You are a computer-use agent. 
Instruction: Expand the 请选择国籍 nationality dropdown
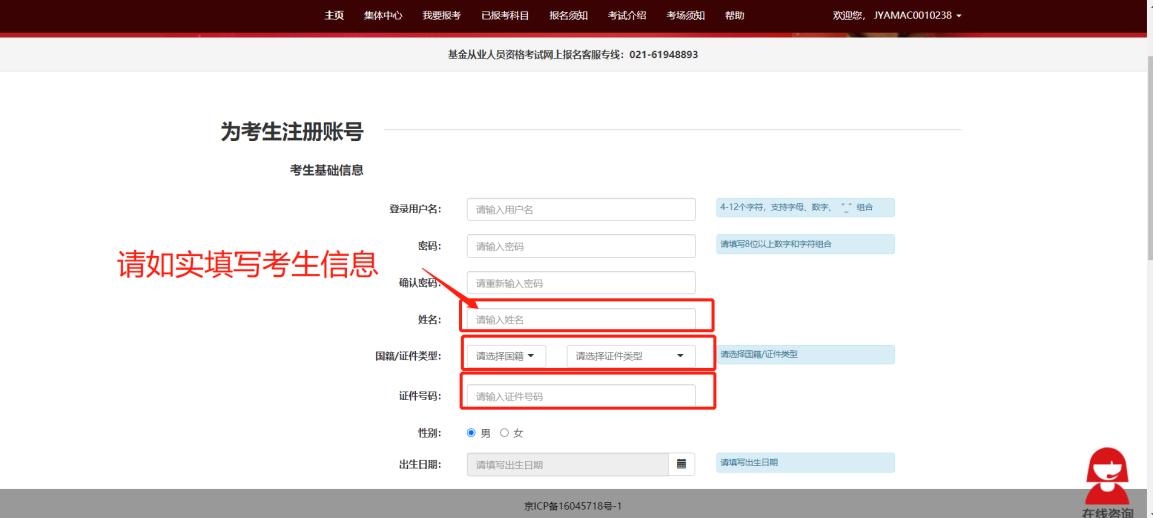coord(505,356)
